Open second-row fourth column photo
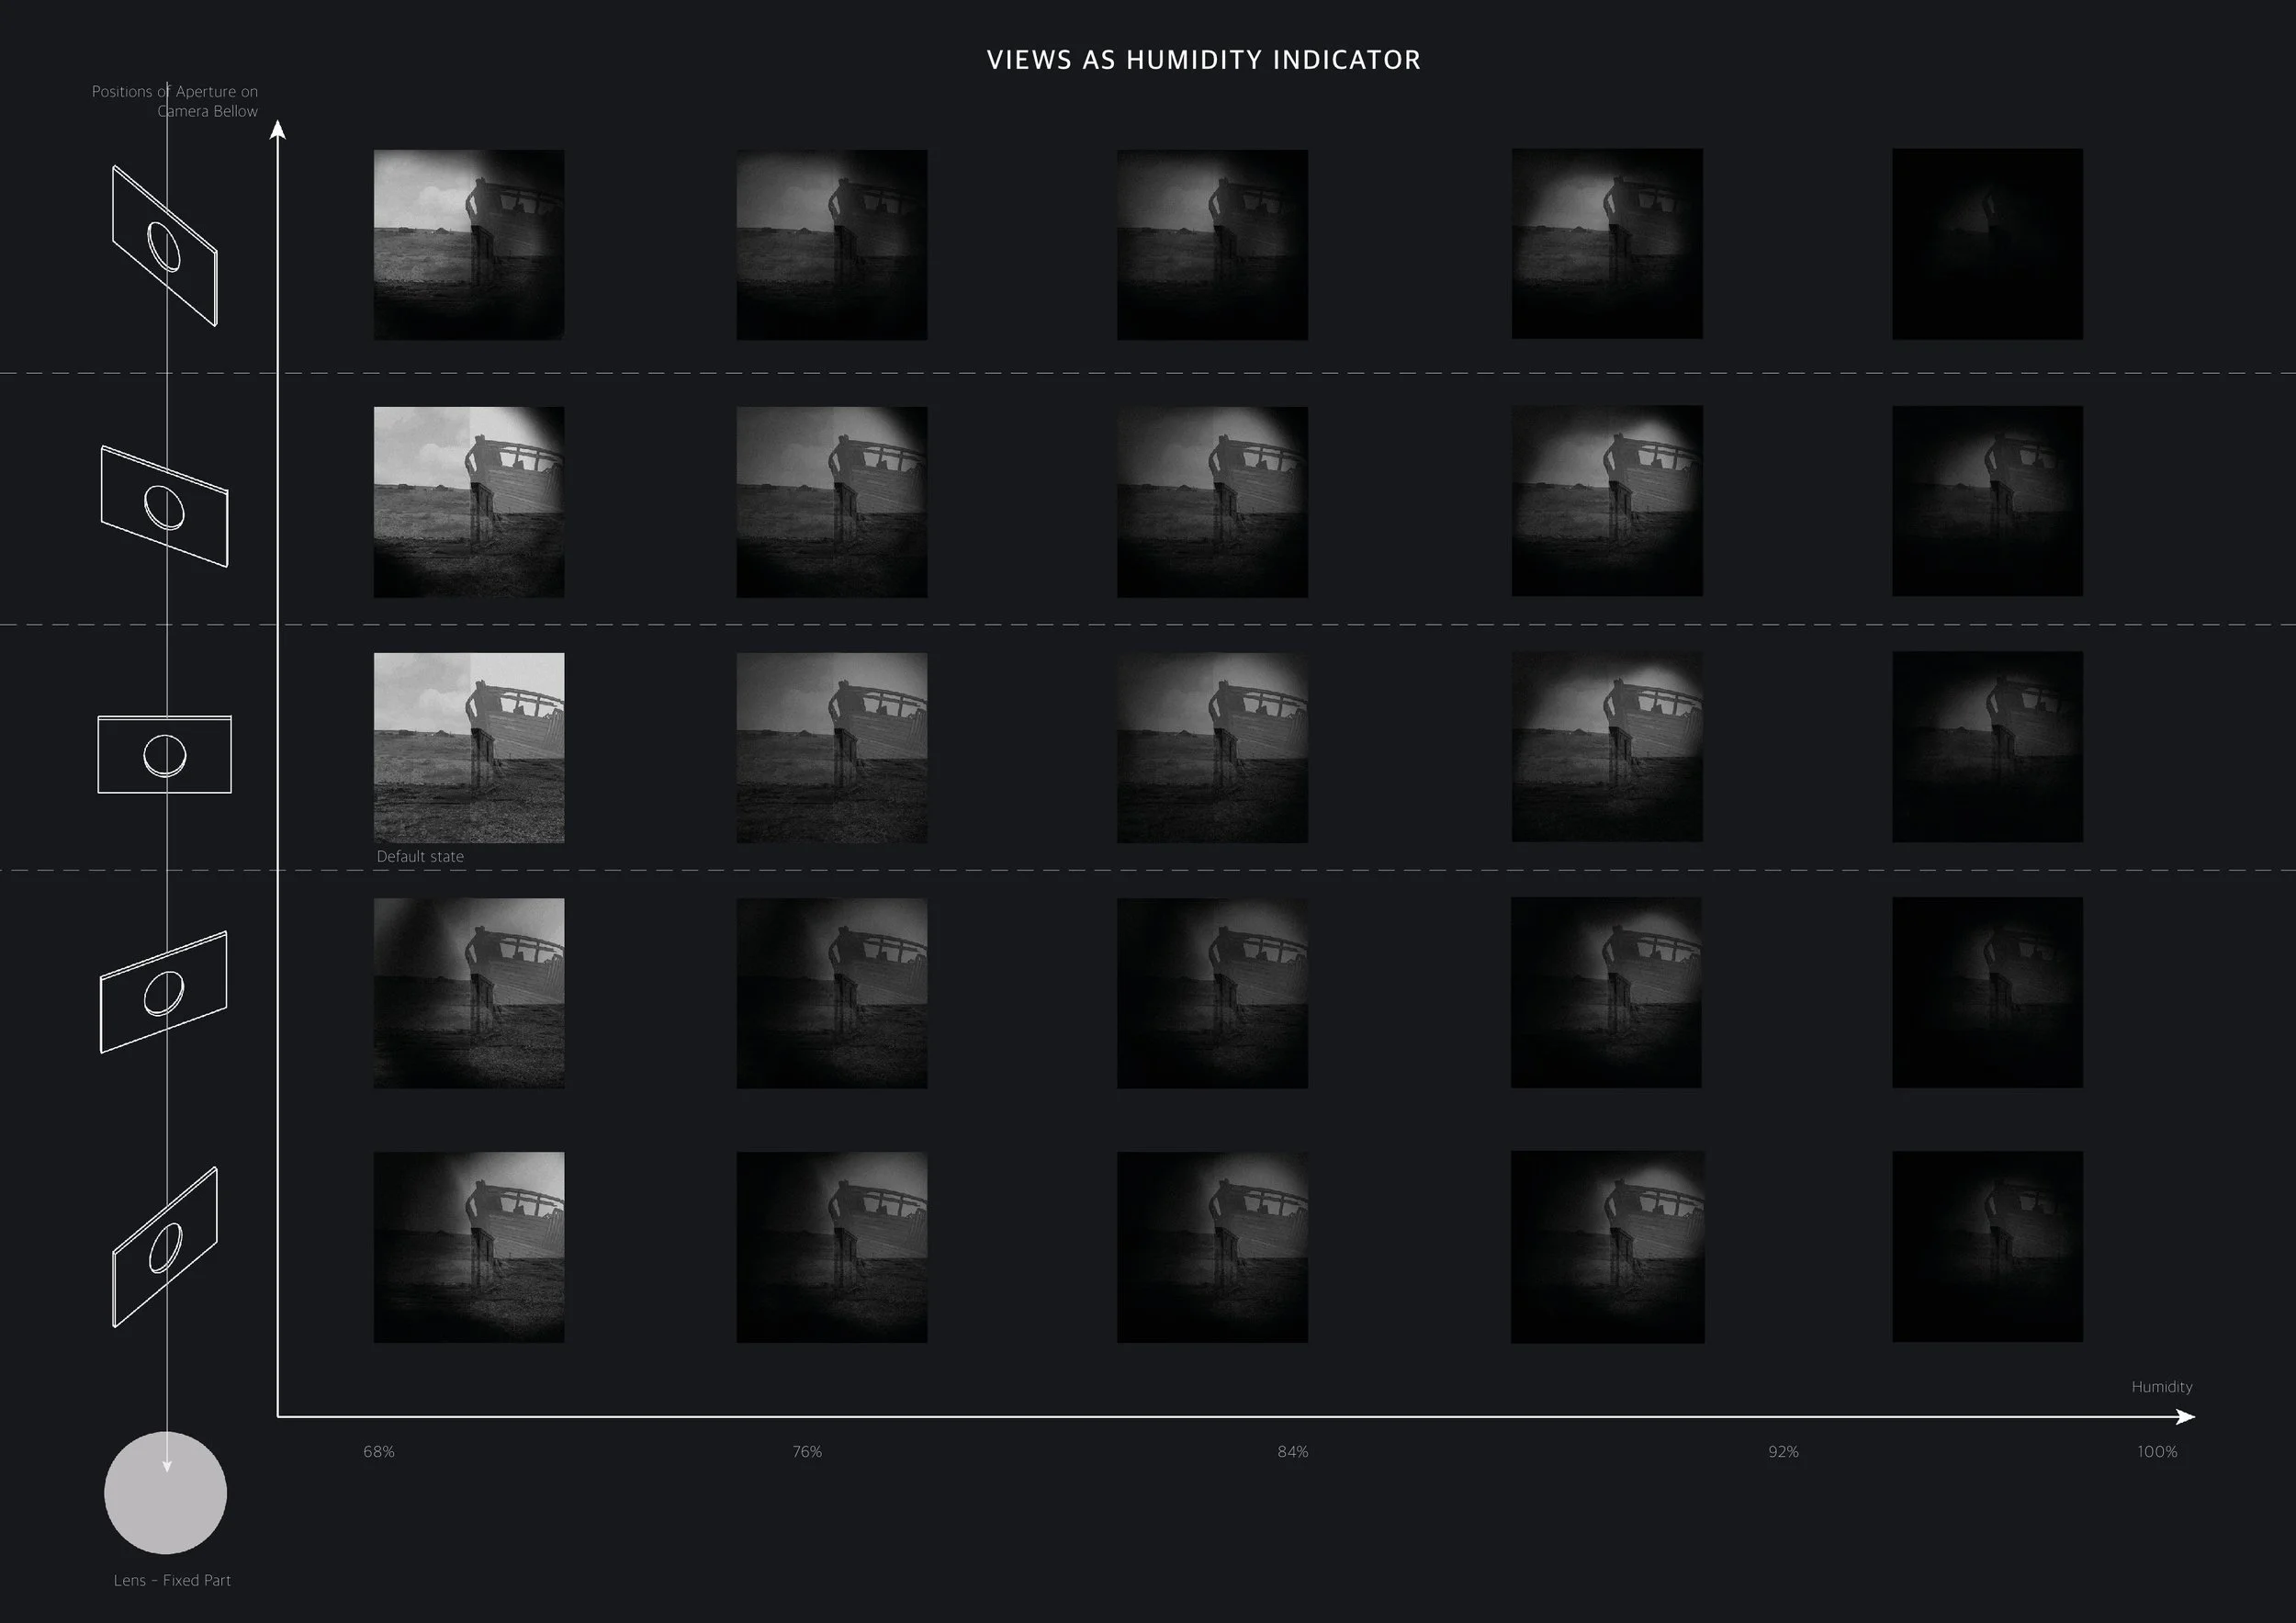The image size is (2296, 1623). tap(1607, 500)
